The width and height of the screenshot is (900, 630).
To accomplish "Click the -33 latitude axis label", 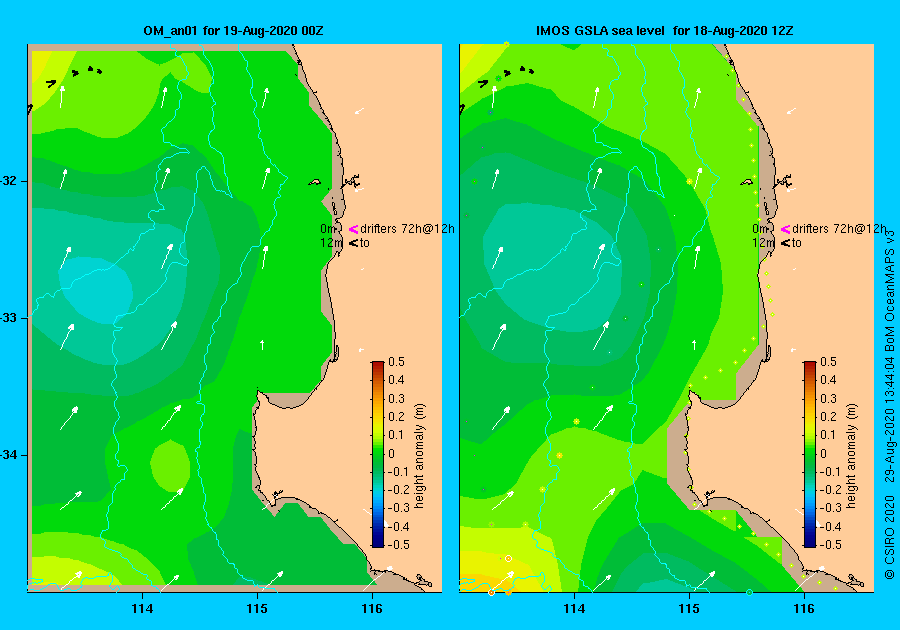I will (9, 318).
